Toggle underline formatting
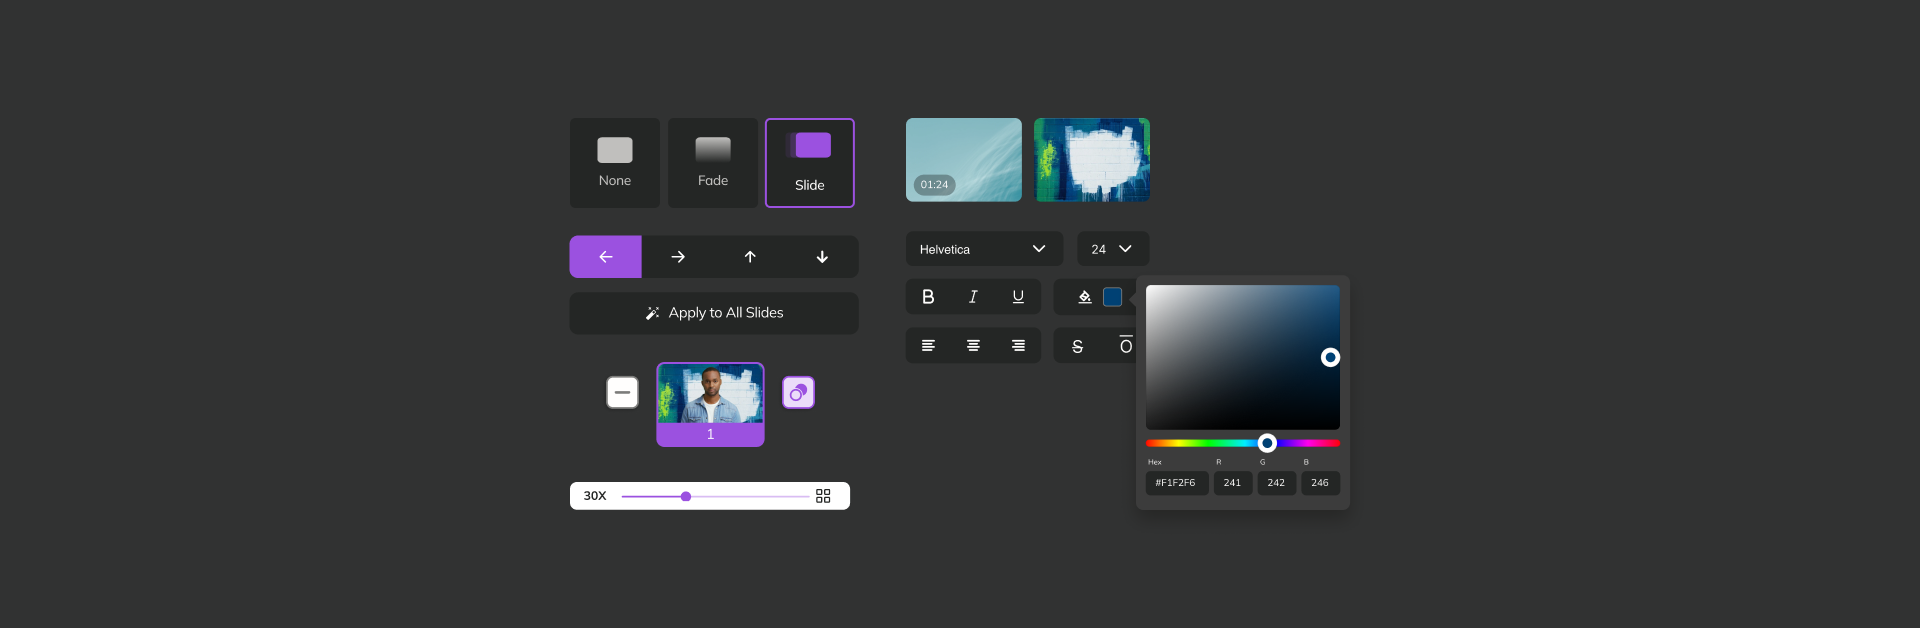The width and height of the screenshot is (1920, 628). 1018,297
